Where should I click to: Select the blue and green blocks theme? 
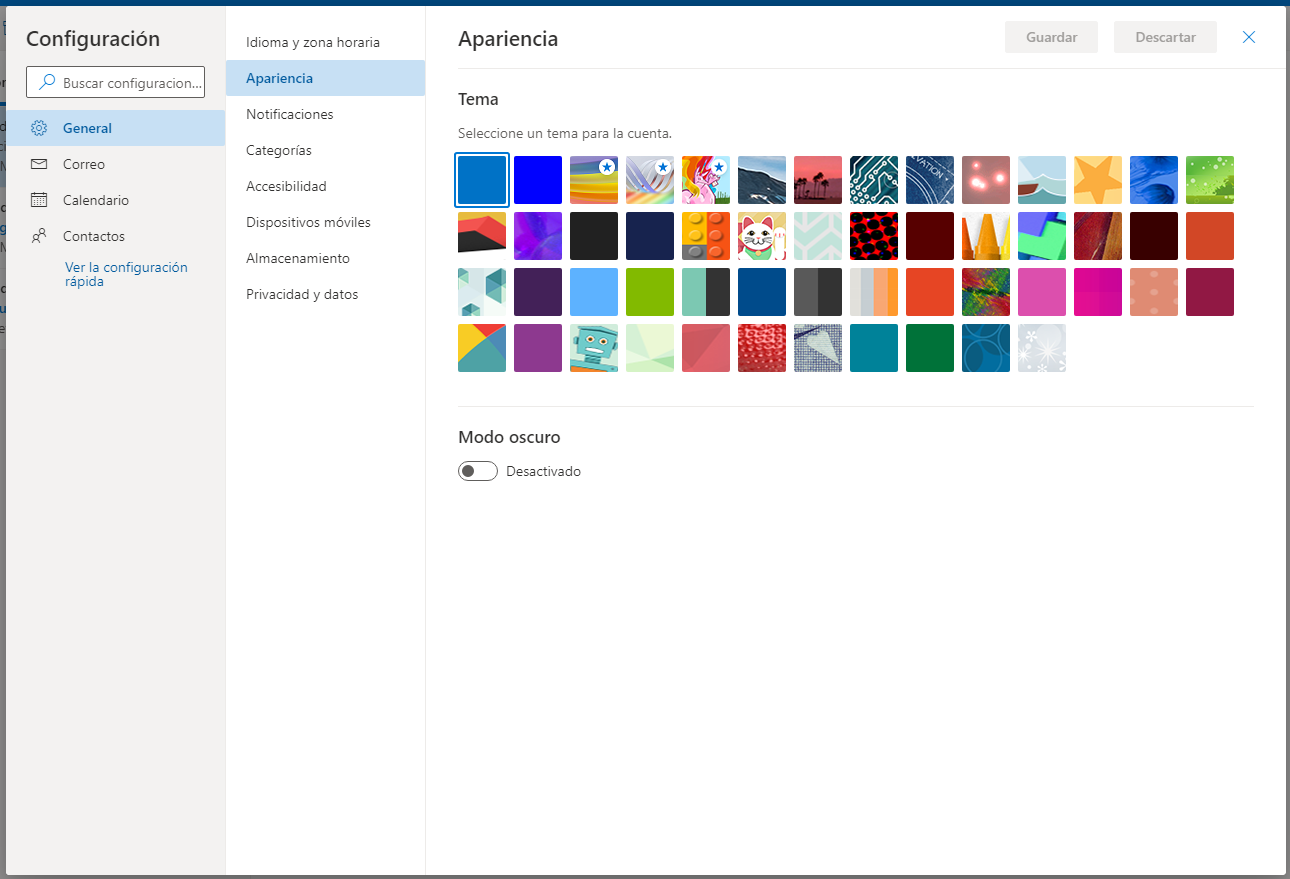(1042, 236)
